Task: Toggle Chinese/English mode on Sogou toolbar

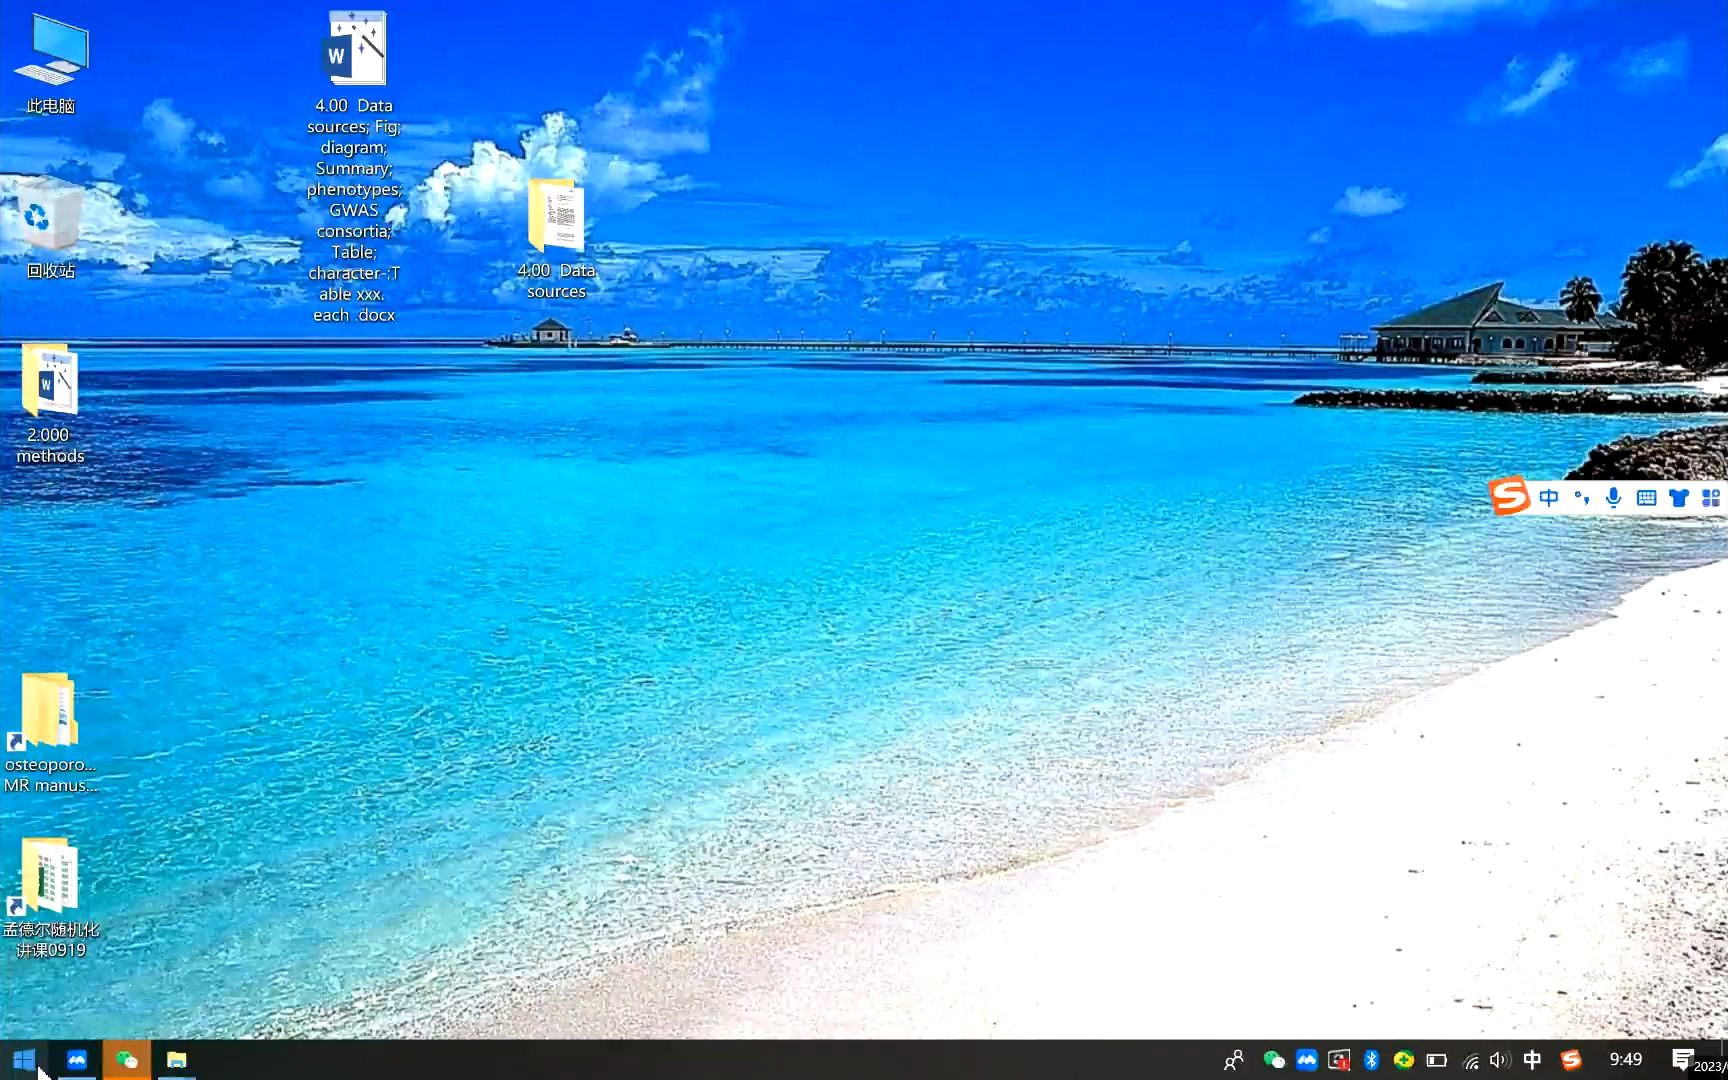Action: point(1549,497)
